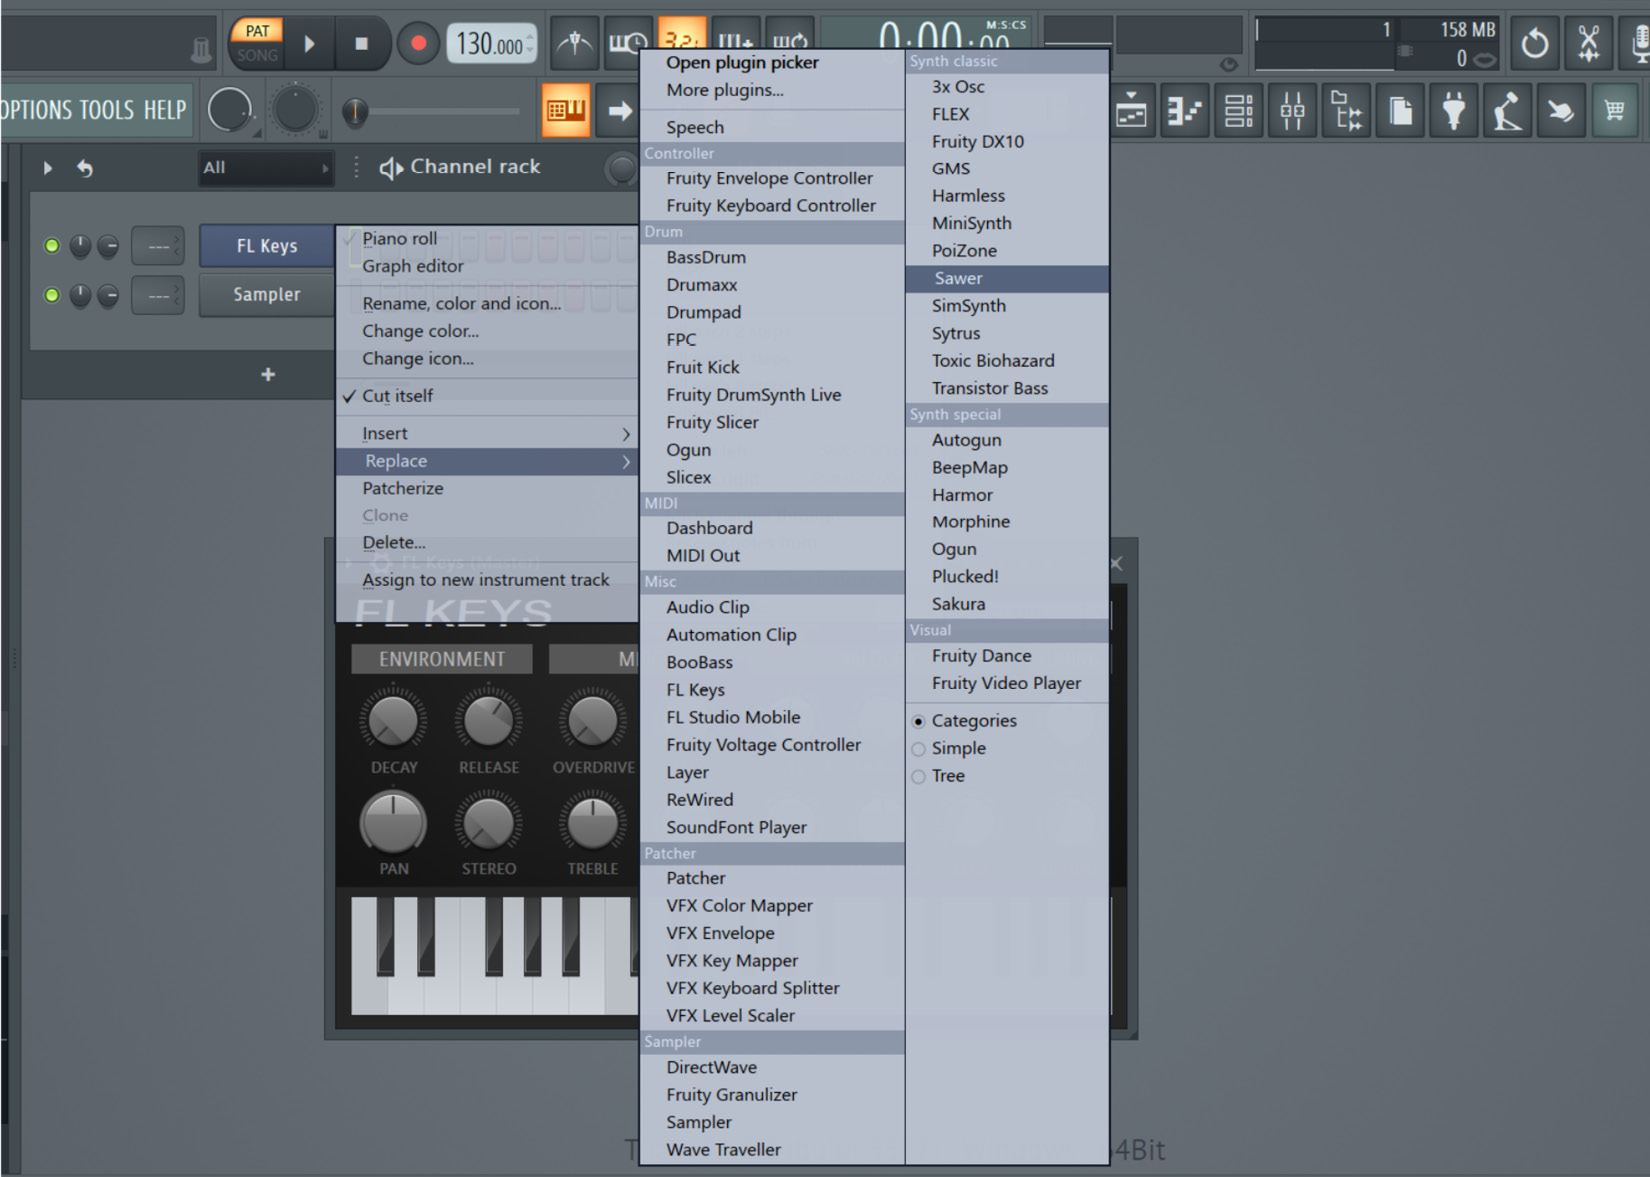
Task: Click the plus to add a channel
Action: pos(268,374)
